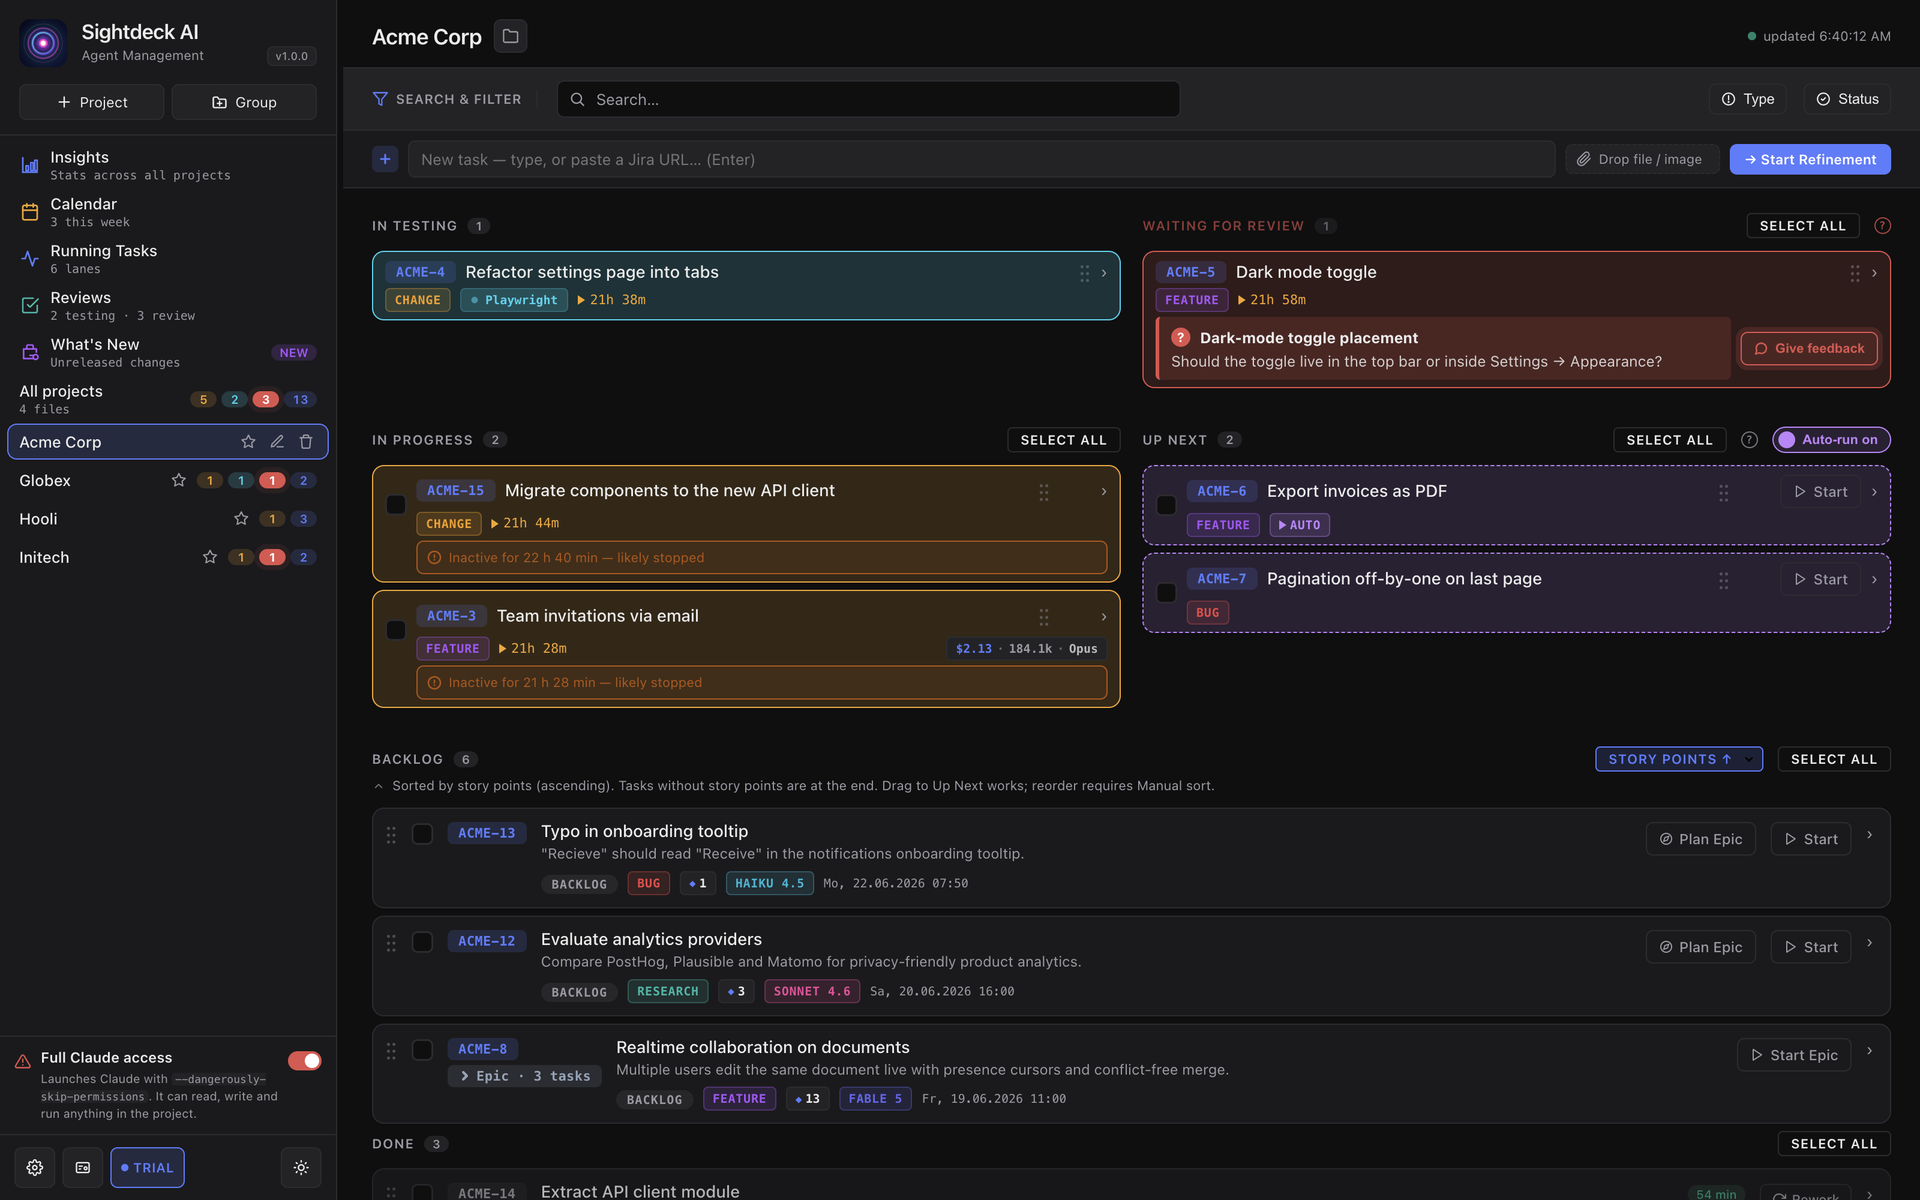Check the ACME-6 task checkbox

(1166, 505)
